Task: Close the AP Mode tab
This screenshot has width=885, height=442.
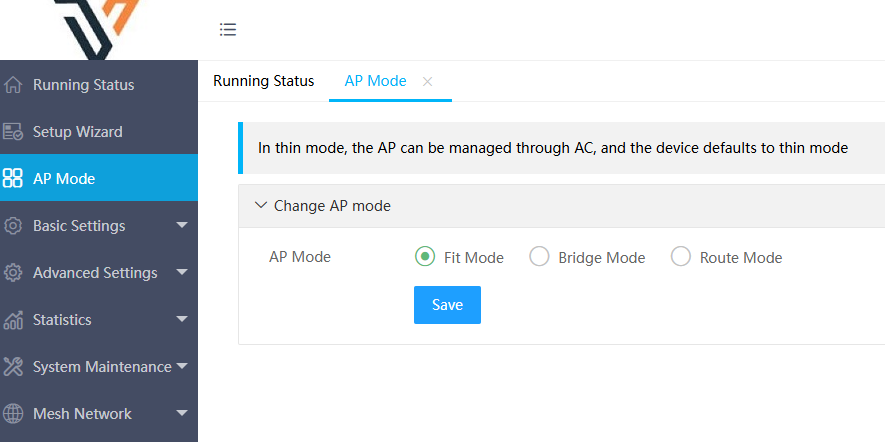Action: pyautogui.click(x=428, y=82)
